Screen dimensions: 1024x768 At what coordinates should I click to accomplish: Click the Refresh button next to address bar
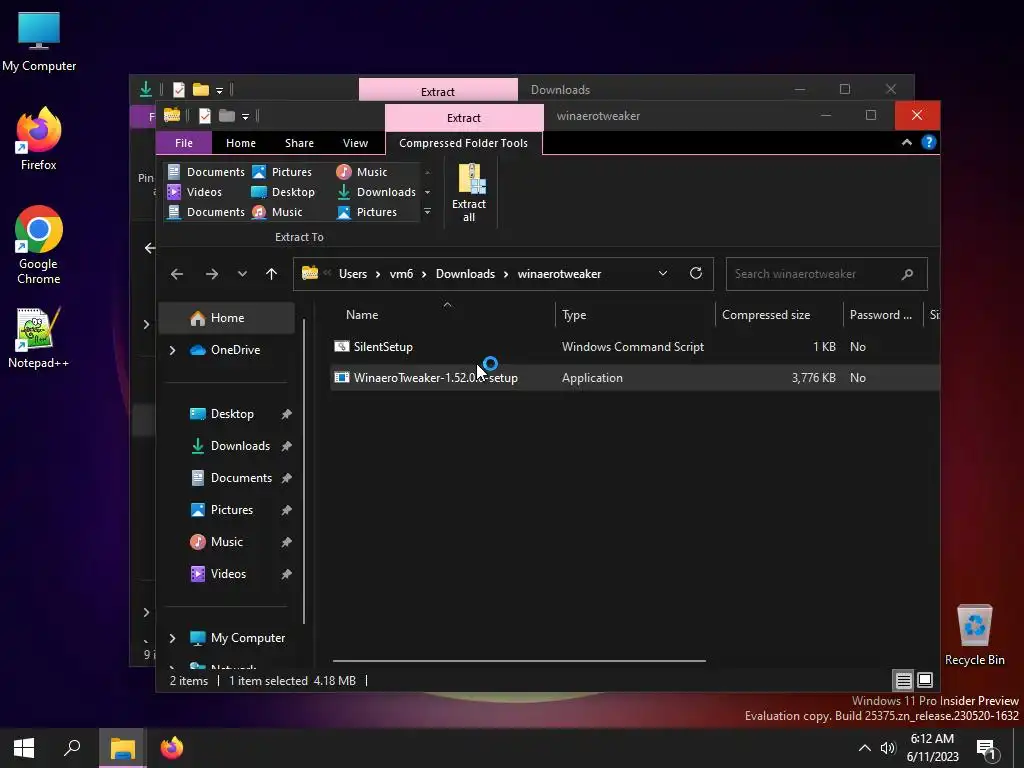696,274
